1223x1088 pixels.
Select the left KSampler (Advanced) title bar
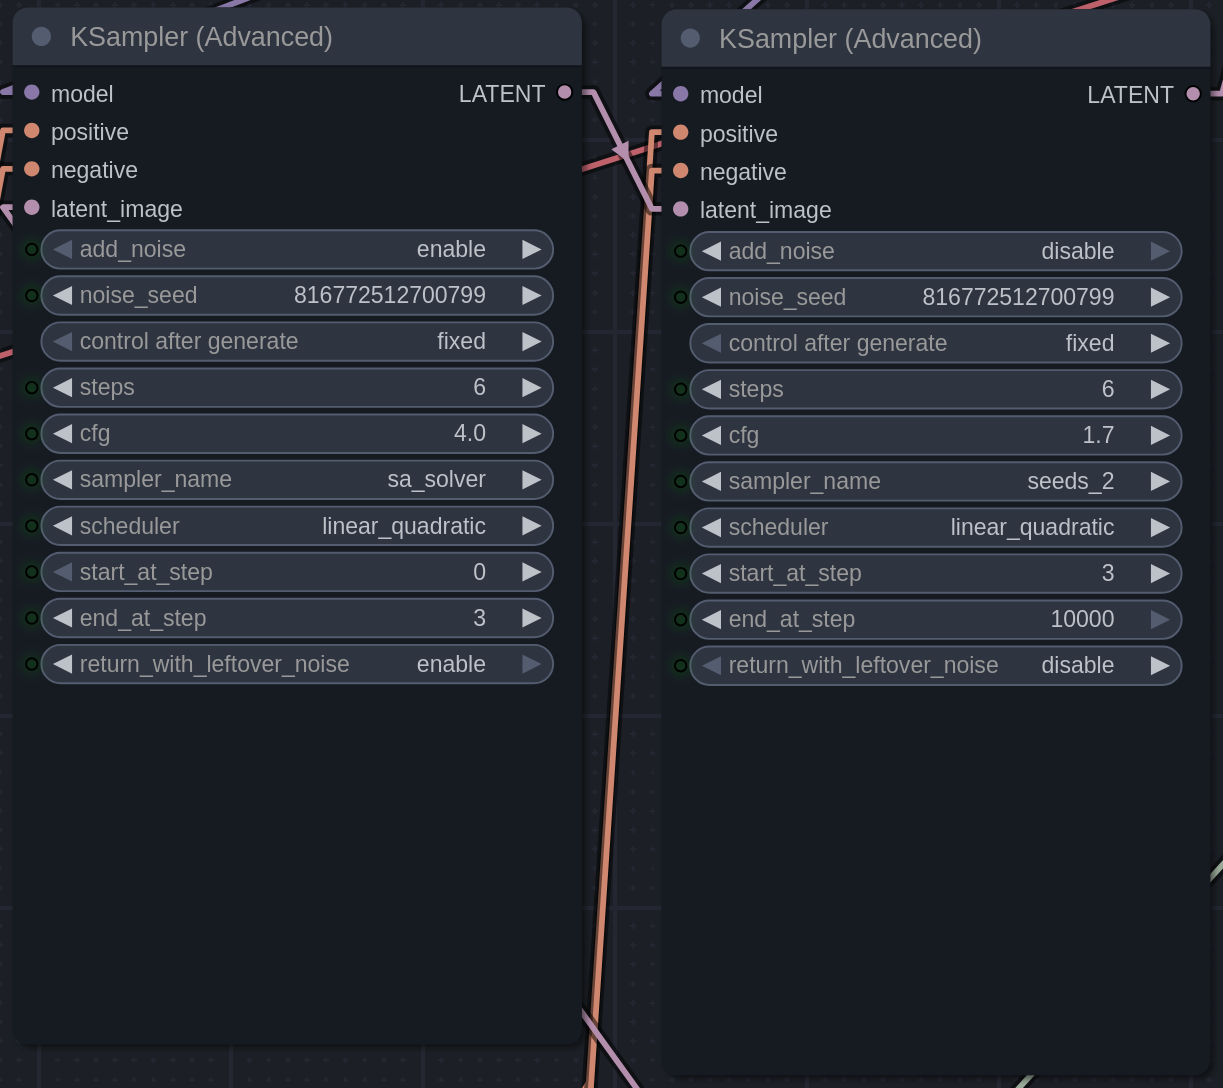pyautogui.click(x=297, y=37)
